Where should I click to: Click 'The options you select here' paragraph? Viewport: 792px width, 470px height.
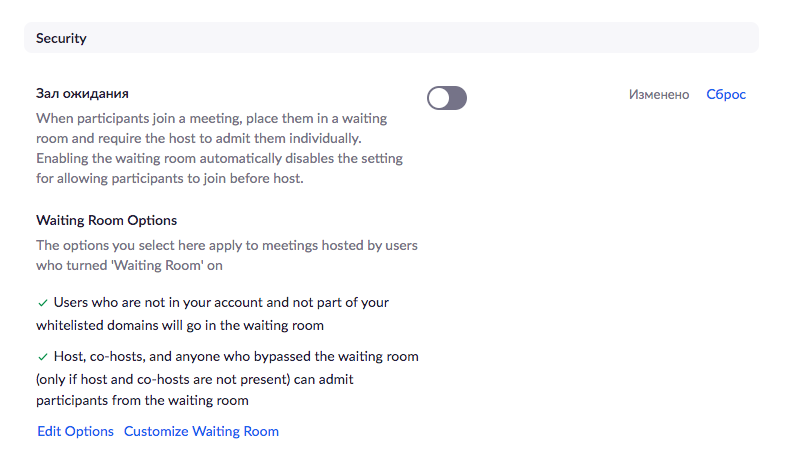click(x=226, y=245)
